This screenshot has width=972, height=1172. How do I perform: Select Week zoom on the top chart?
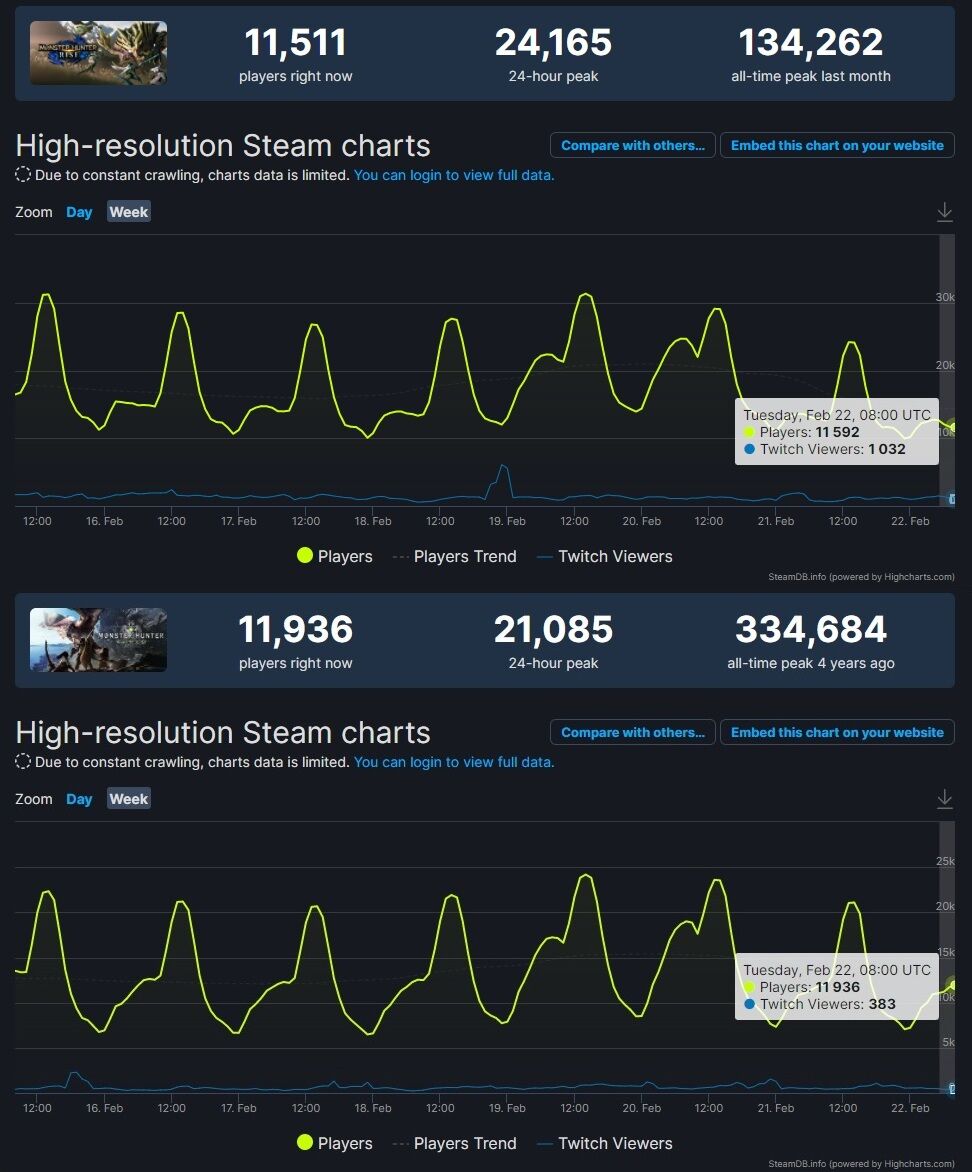click(x=129, y=212)
